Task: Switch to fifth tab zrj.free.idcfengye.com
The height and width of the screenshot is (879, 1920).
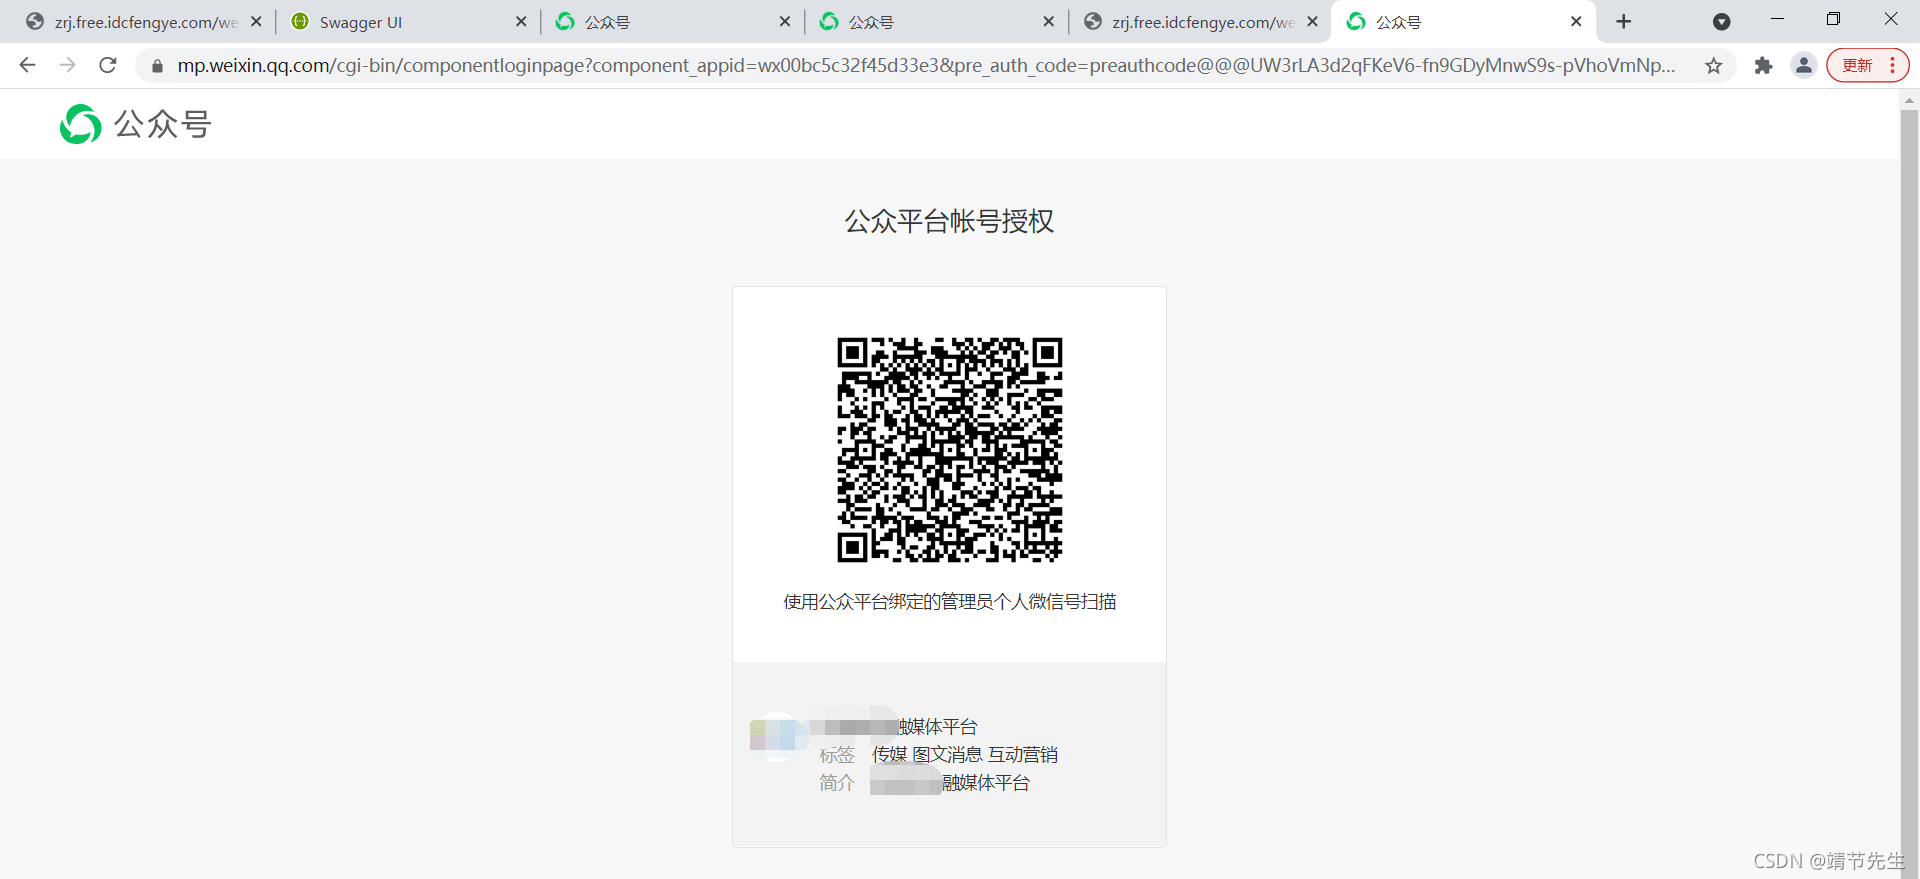Action: 1201,22
